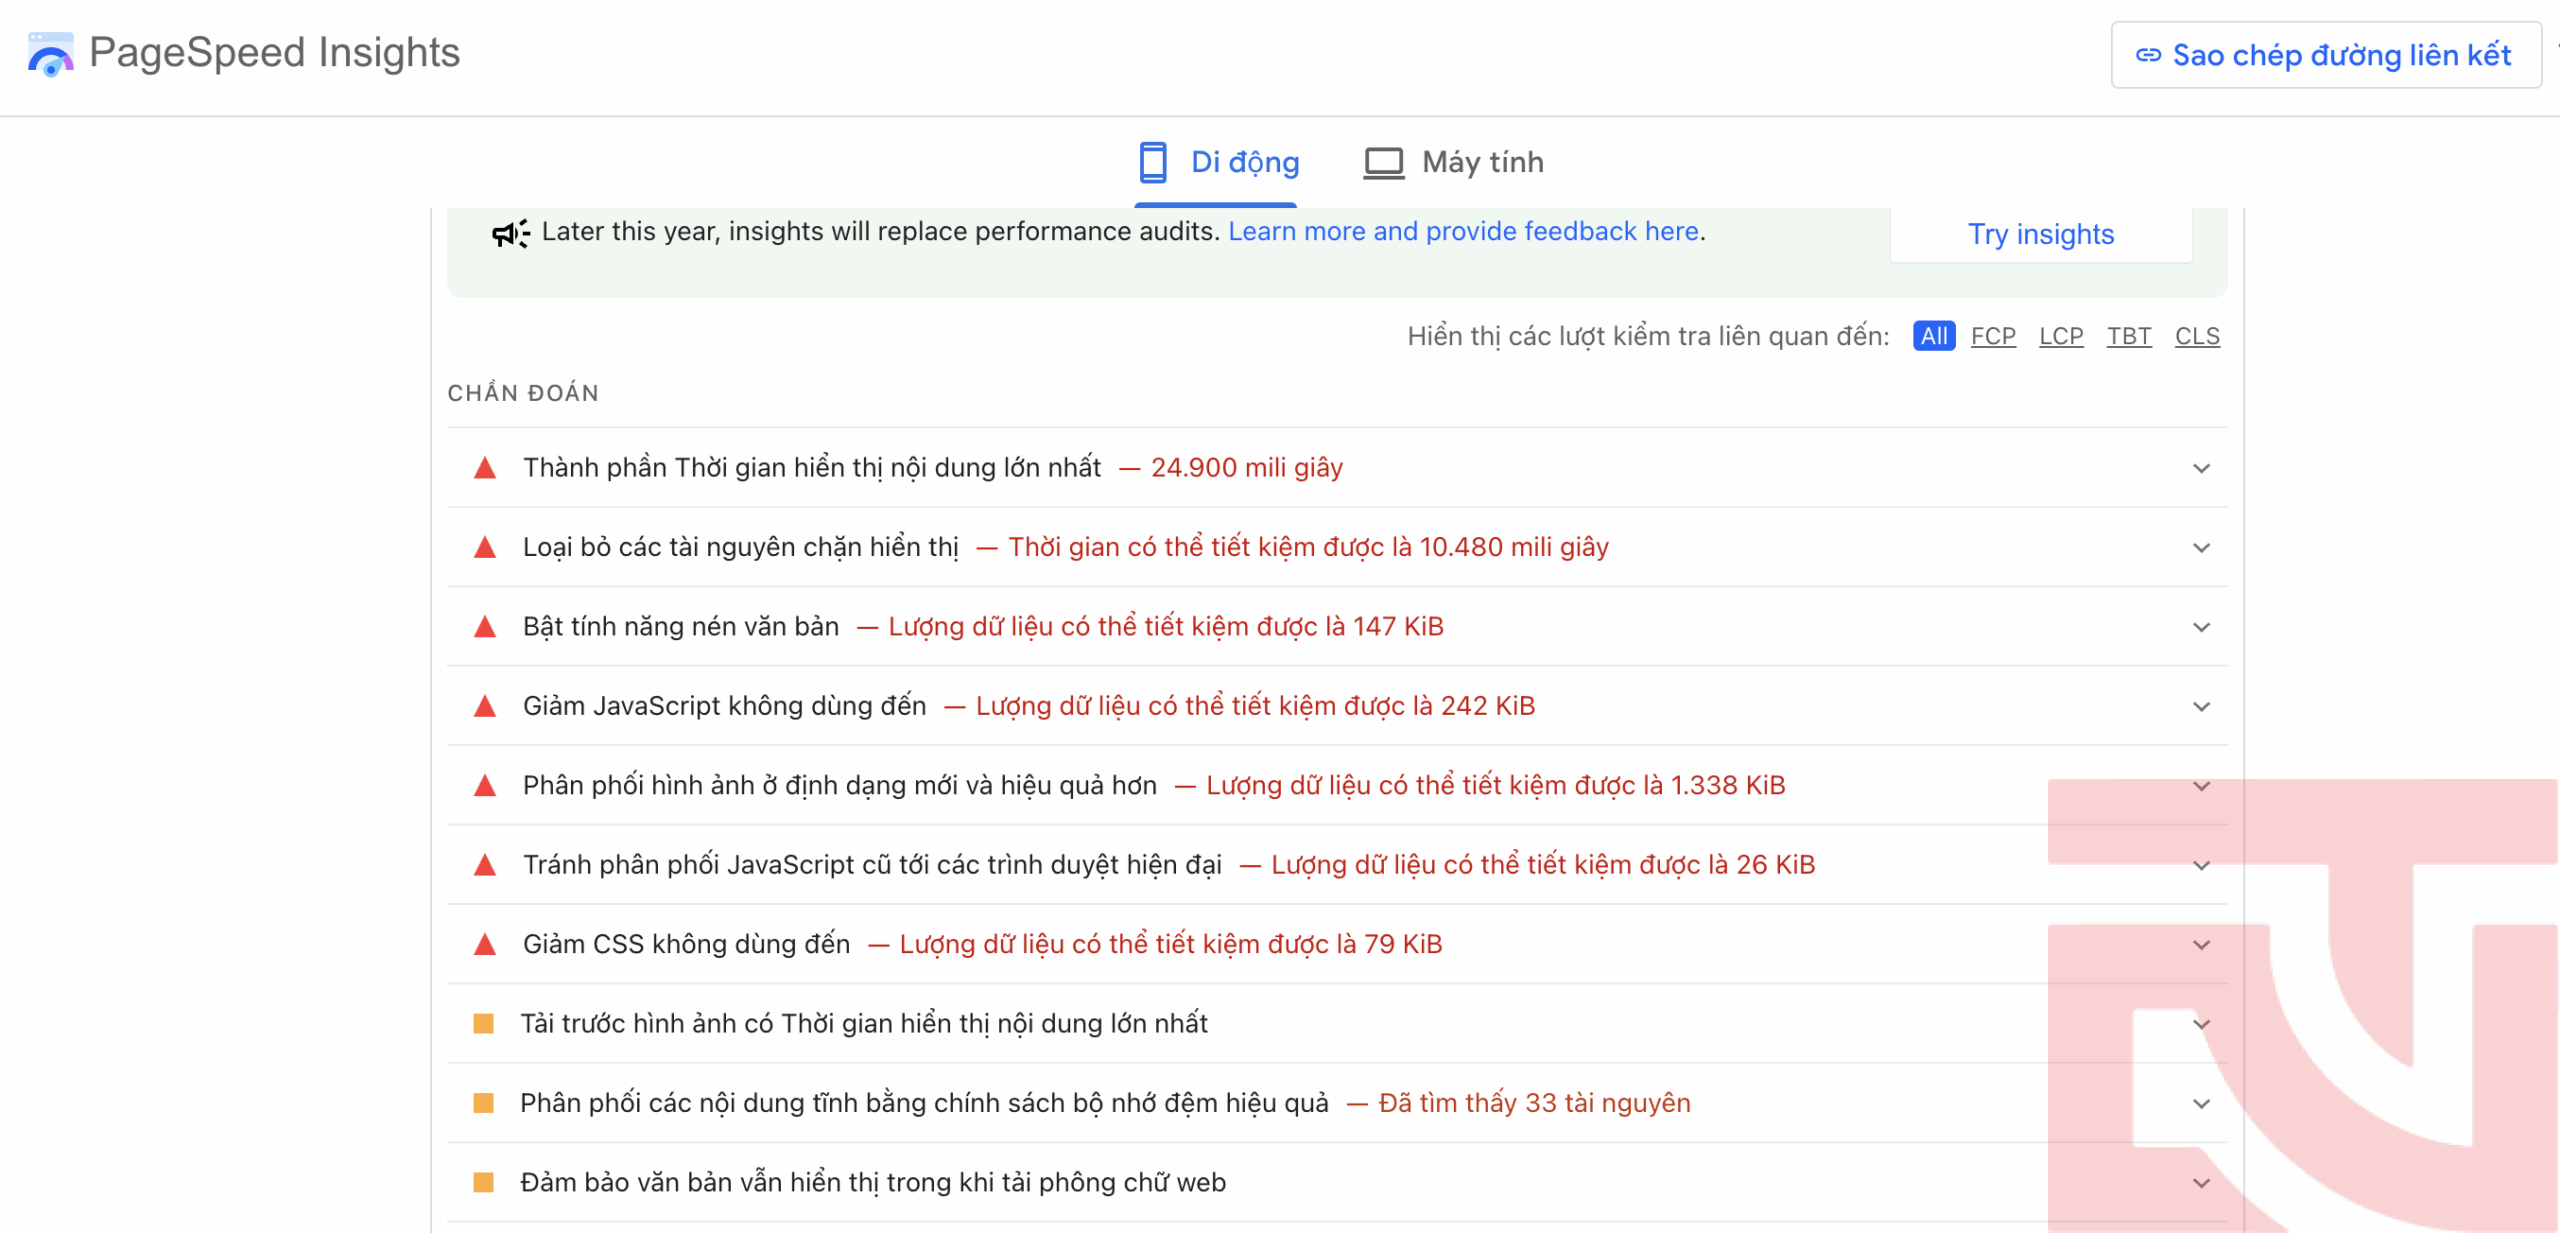2560x1233 pixels.
Task: Click red triangle beside Giảm JavaScript không dùng đến
Action: [x=485, y=706]
